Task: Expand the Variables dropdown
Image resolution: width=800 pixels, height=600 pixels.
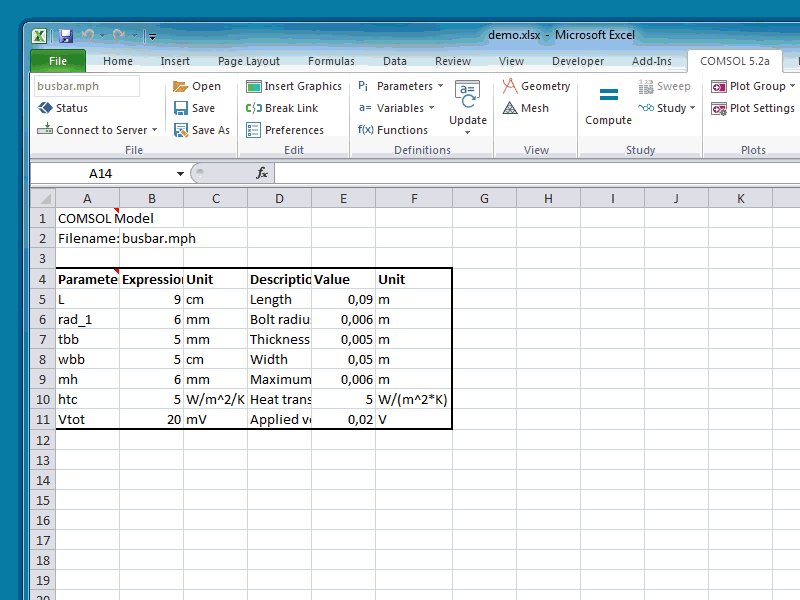Action: tap(431, 108)
